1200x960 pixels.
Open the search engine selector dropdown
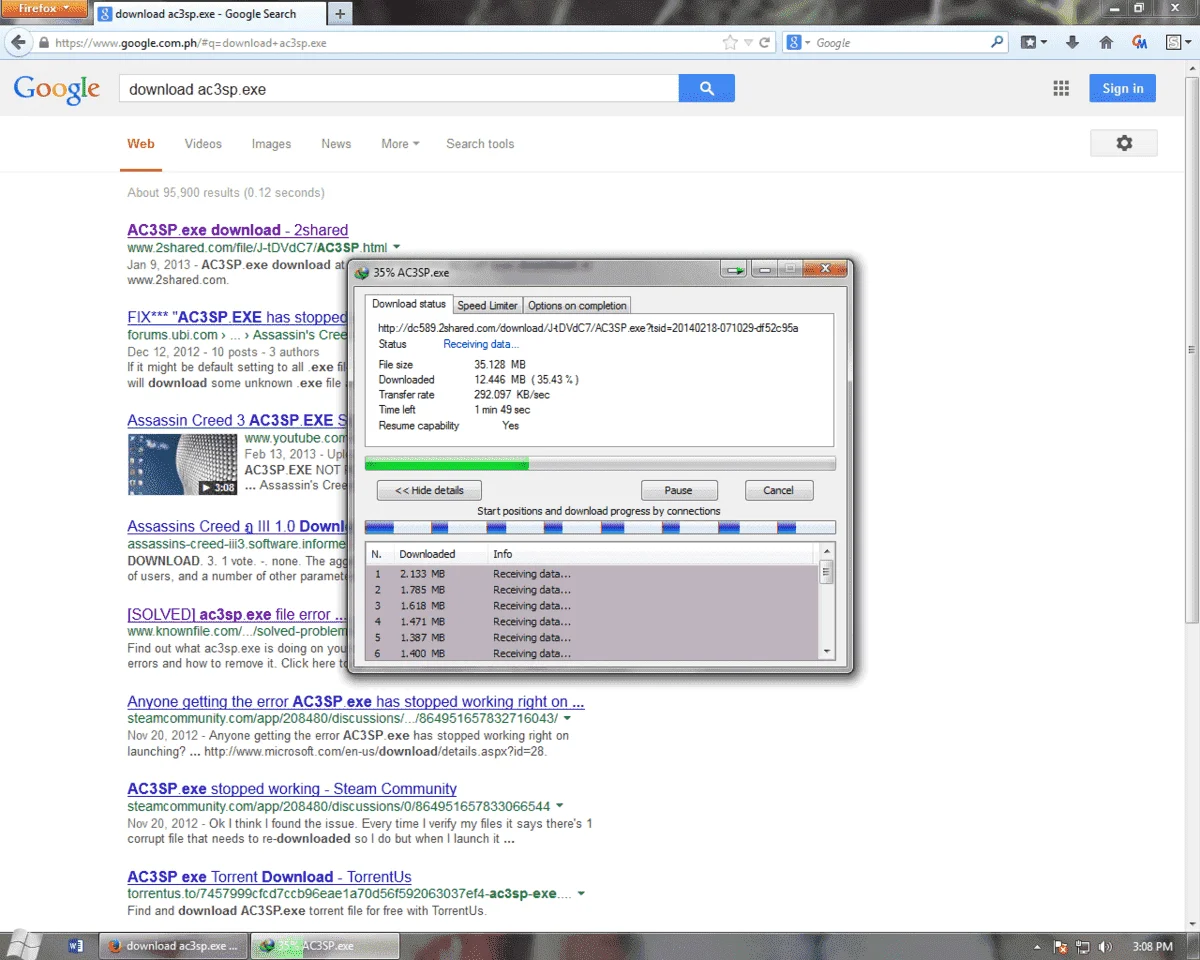(798, 43)
